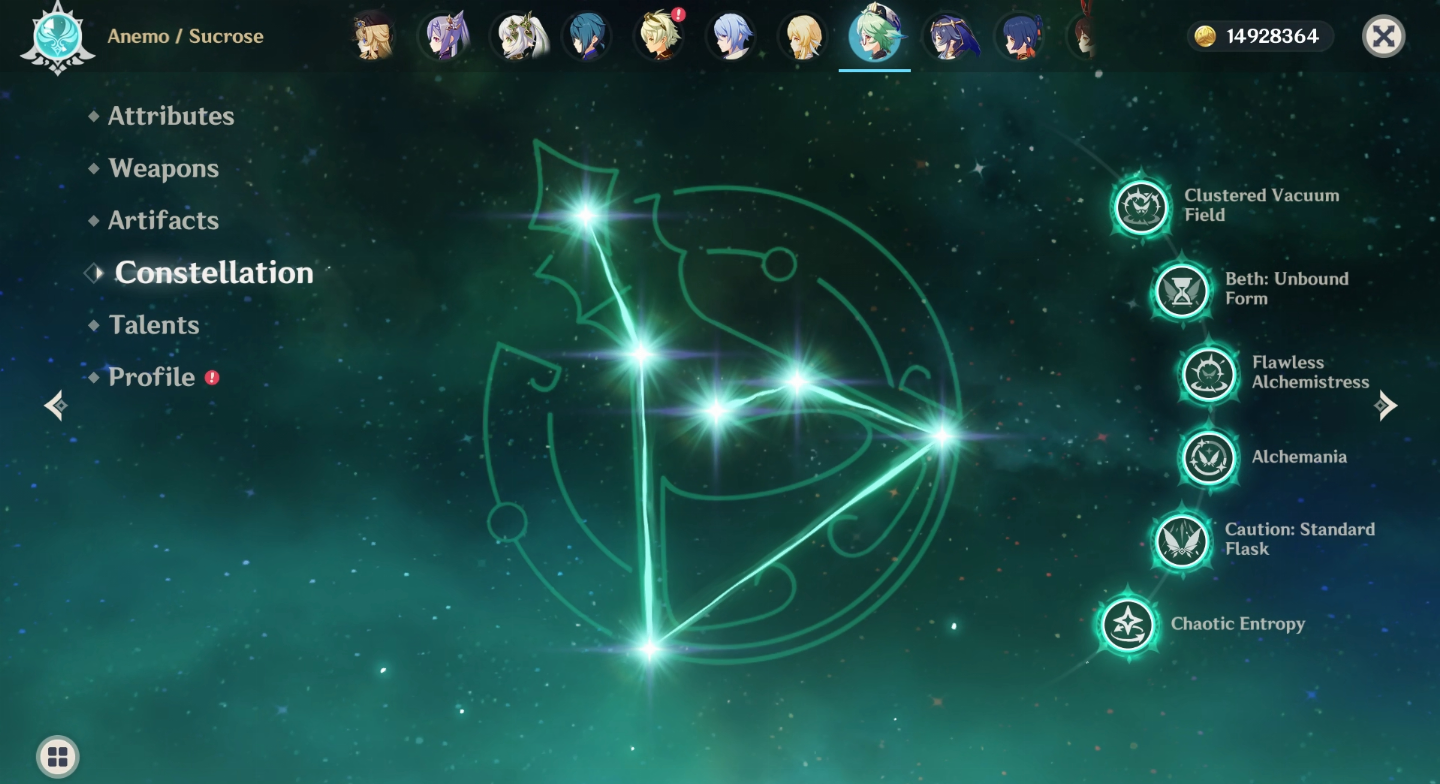Select Chaotic Entropy constellation icon
Viewport: 1440px width, 784px height.
[1128, 625]
